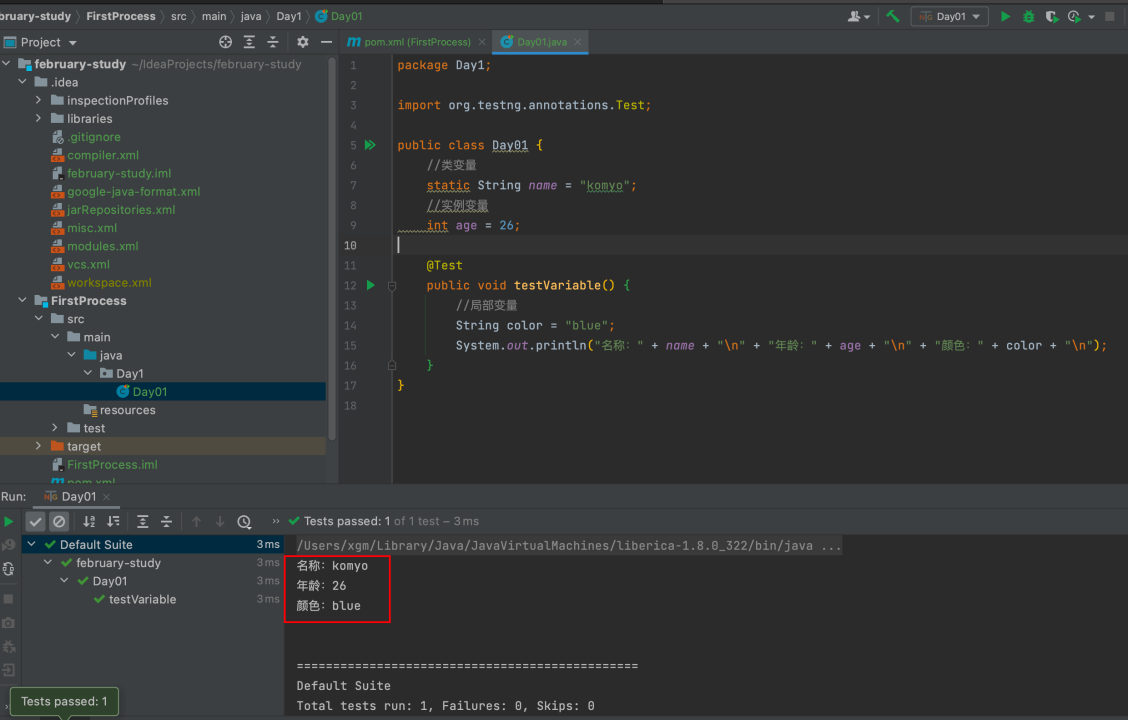The width and height of the screenshot is (1128, 720).
Task: Collapse all in Project panel
Action: [273, 42]
